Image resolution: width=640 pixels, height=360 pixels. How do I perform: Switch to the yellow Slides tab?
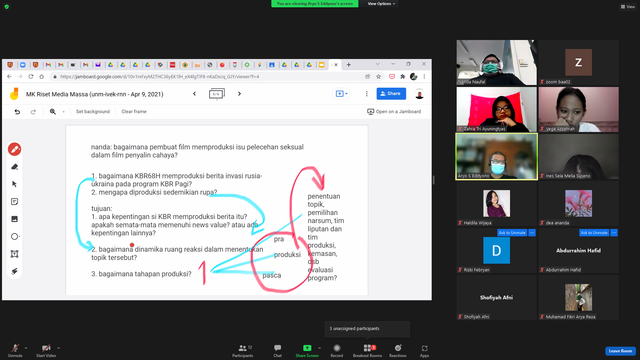click(x=322, y=64)
